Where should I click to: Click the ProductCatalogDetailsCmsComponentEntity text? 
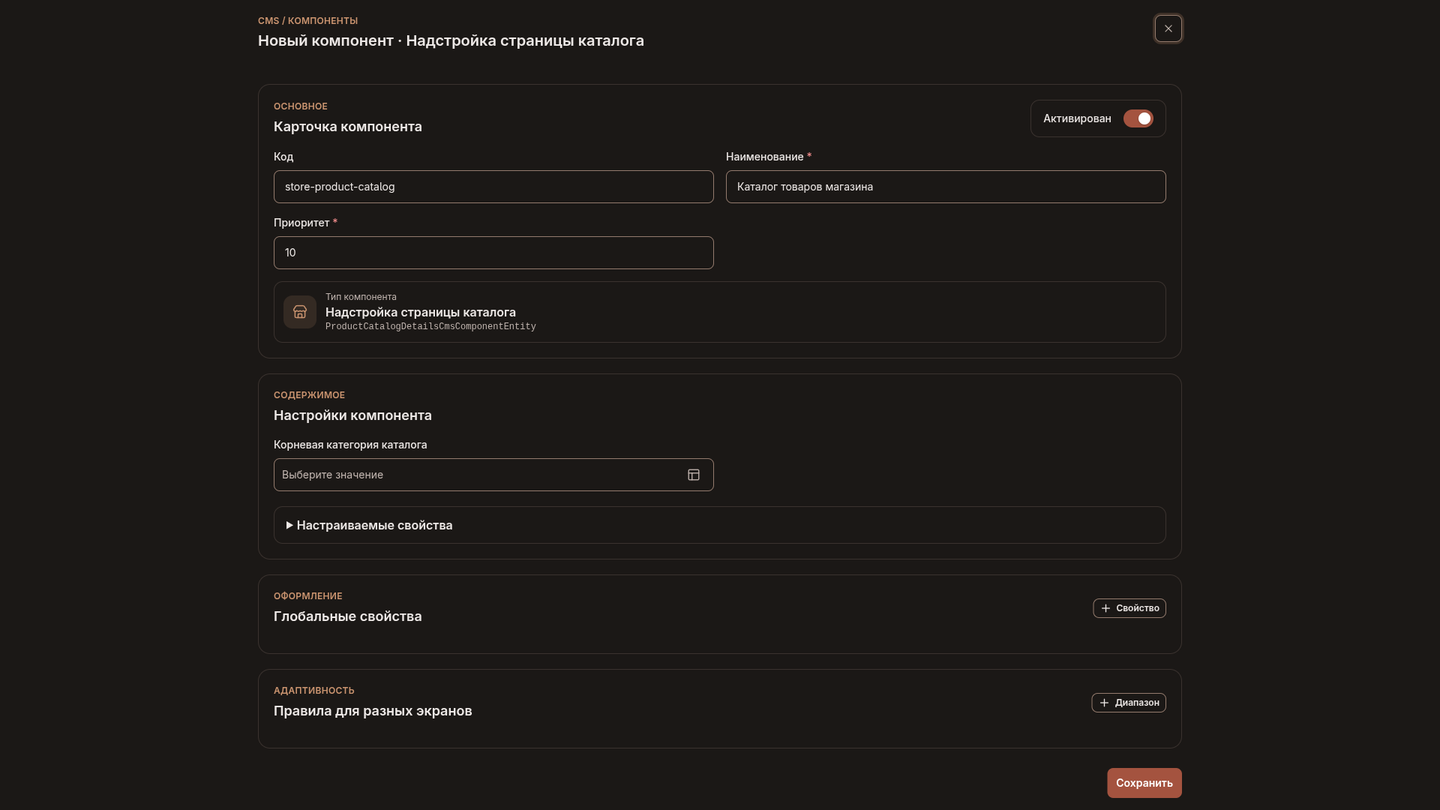tap(430, 327)
